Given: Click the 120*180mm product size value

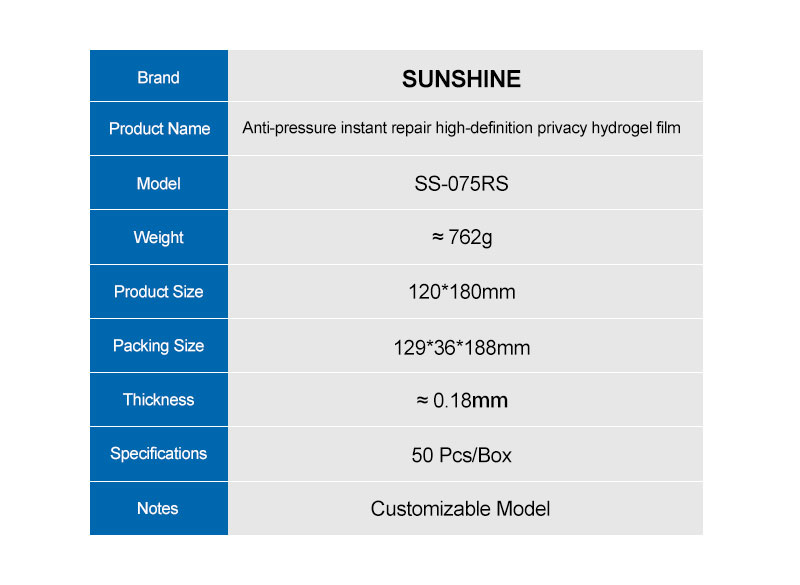Looking at the screenshot, I should pyautogui.click(x=461, y=292).
